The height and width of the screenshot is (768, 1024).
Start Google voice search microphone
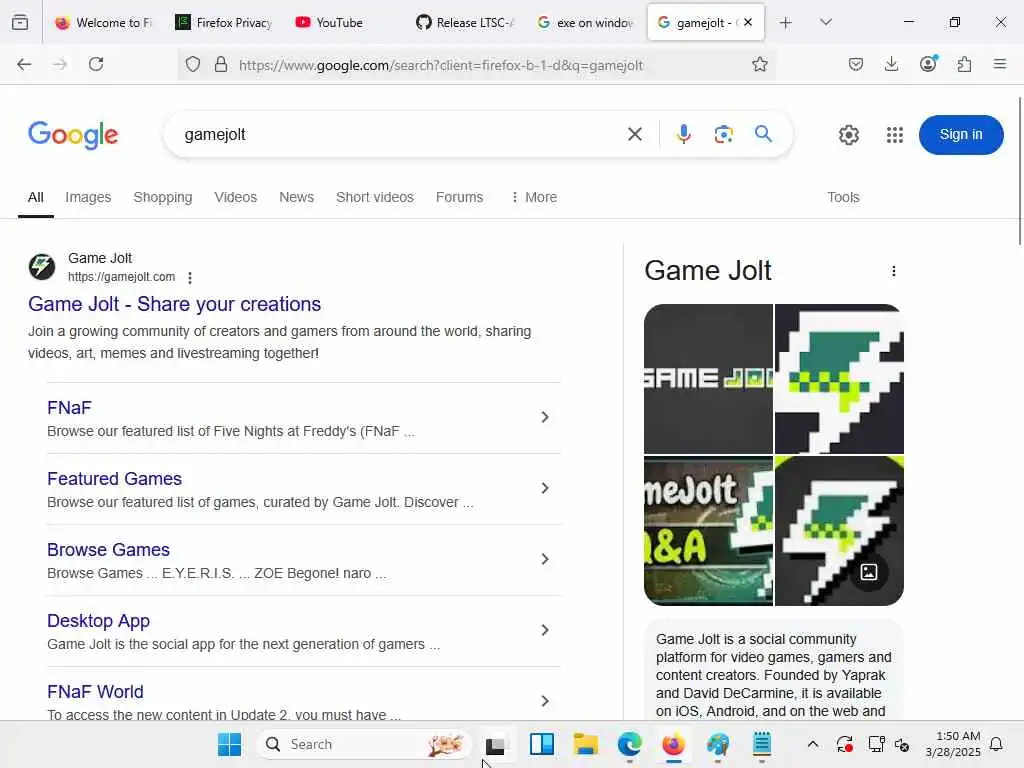[x=684, y=135]
